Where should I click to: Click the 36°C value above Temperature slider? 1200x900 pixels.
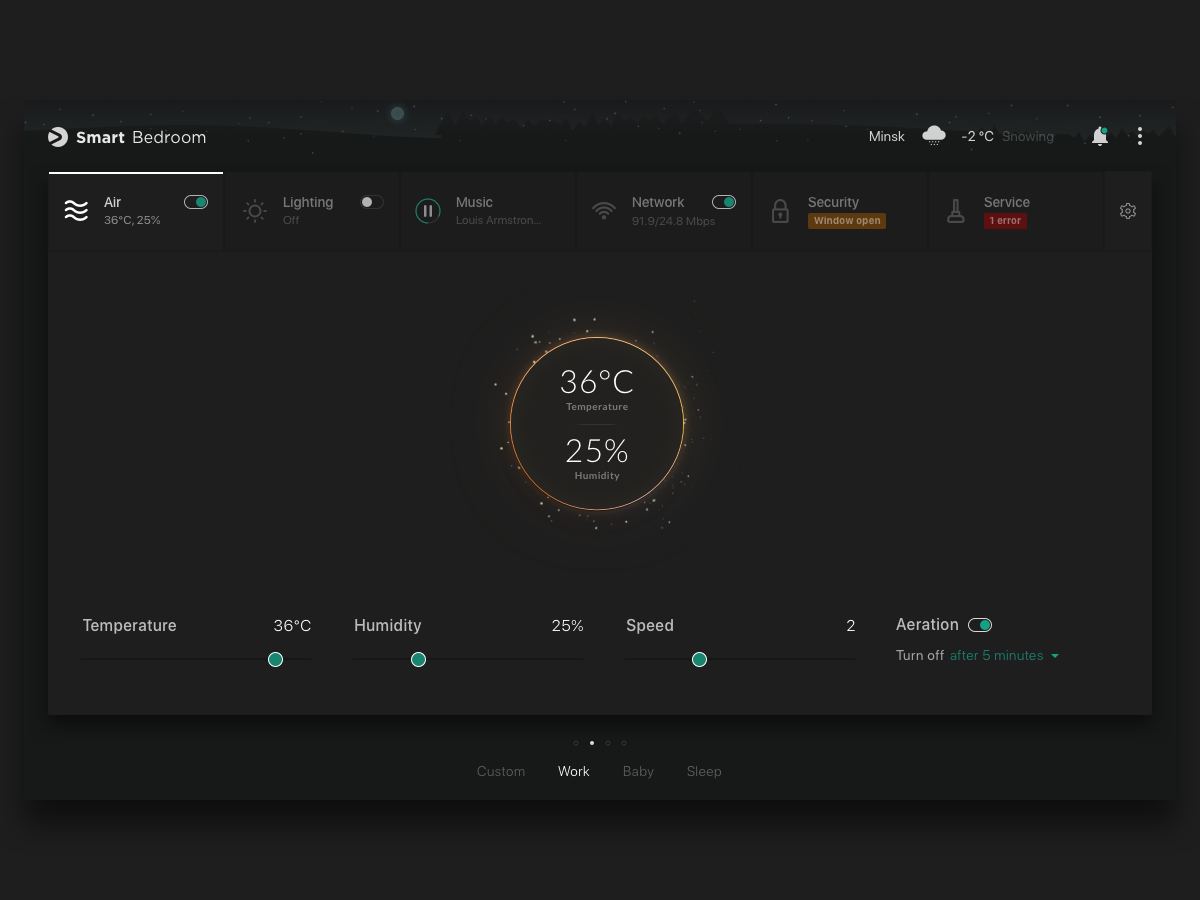tap(292, 626)
